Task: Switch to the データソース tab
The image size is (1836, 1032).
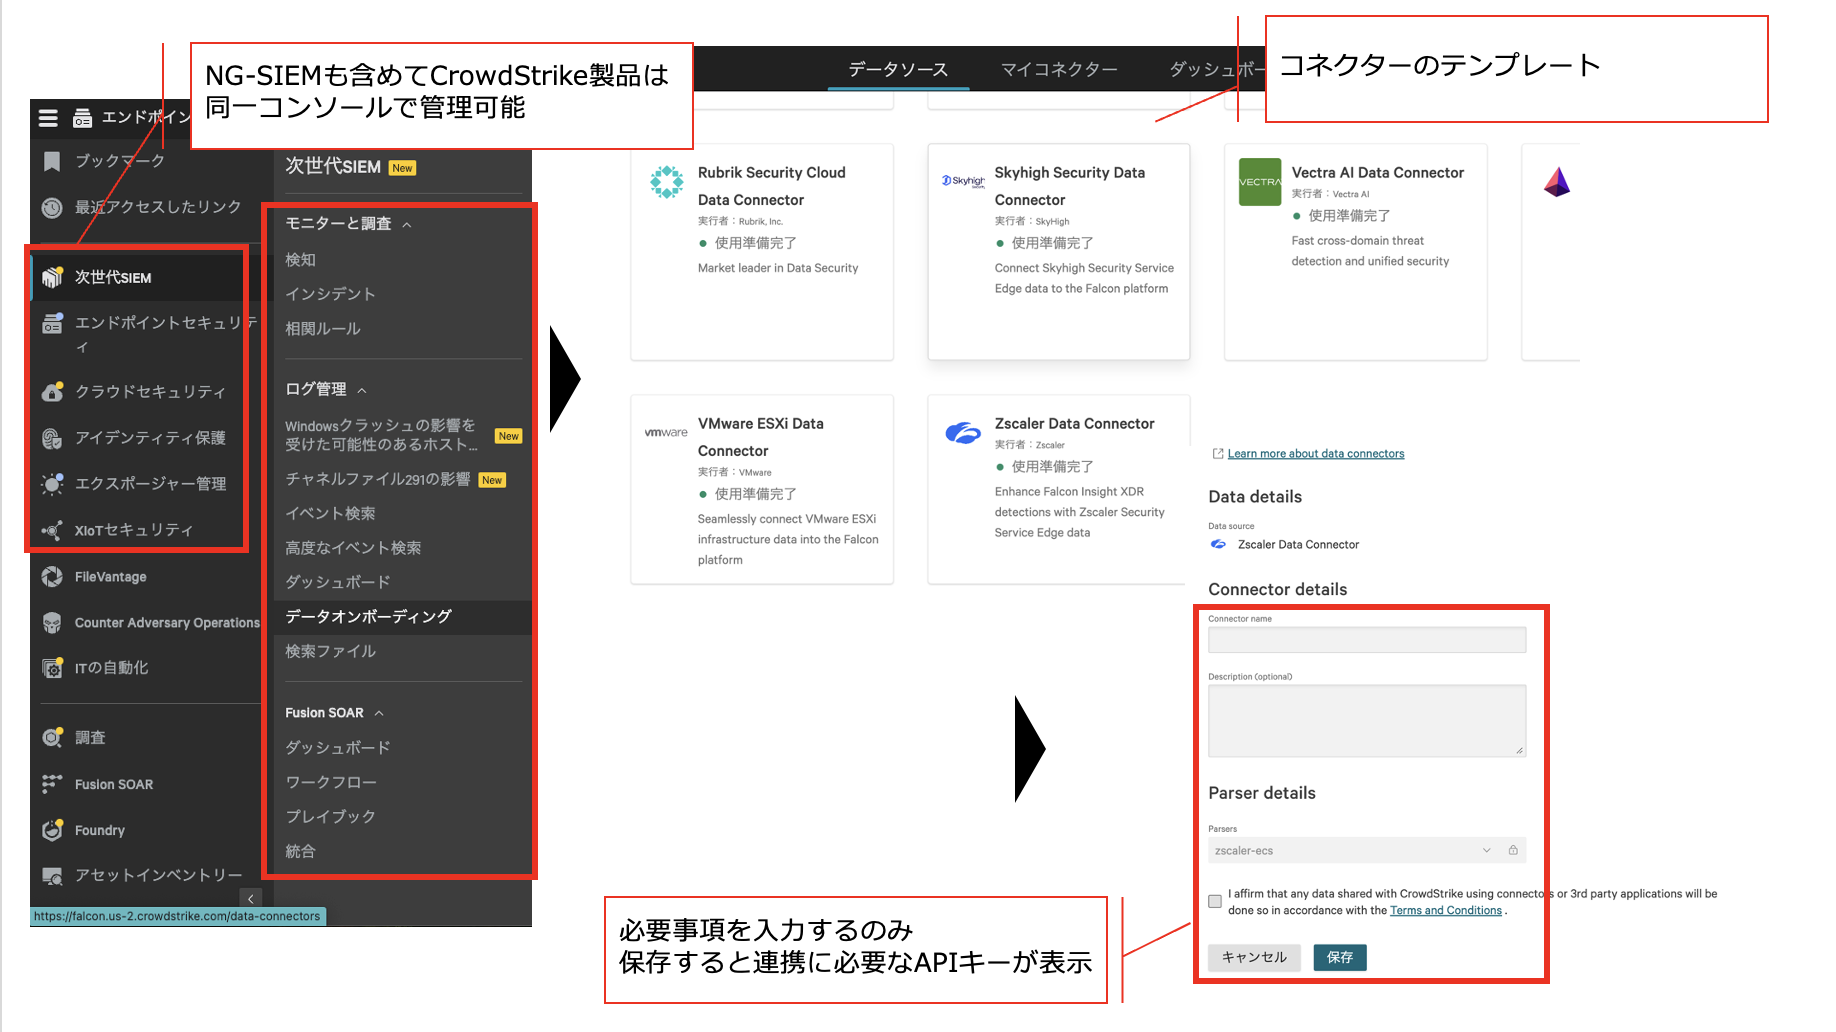Action: point(898,70)
